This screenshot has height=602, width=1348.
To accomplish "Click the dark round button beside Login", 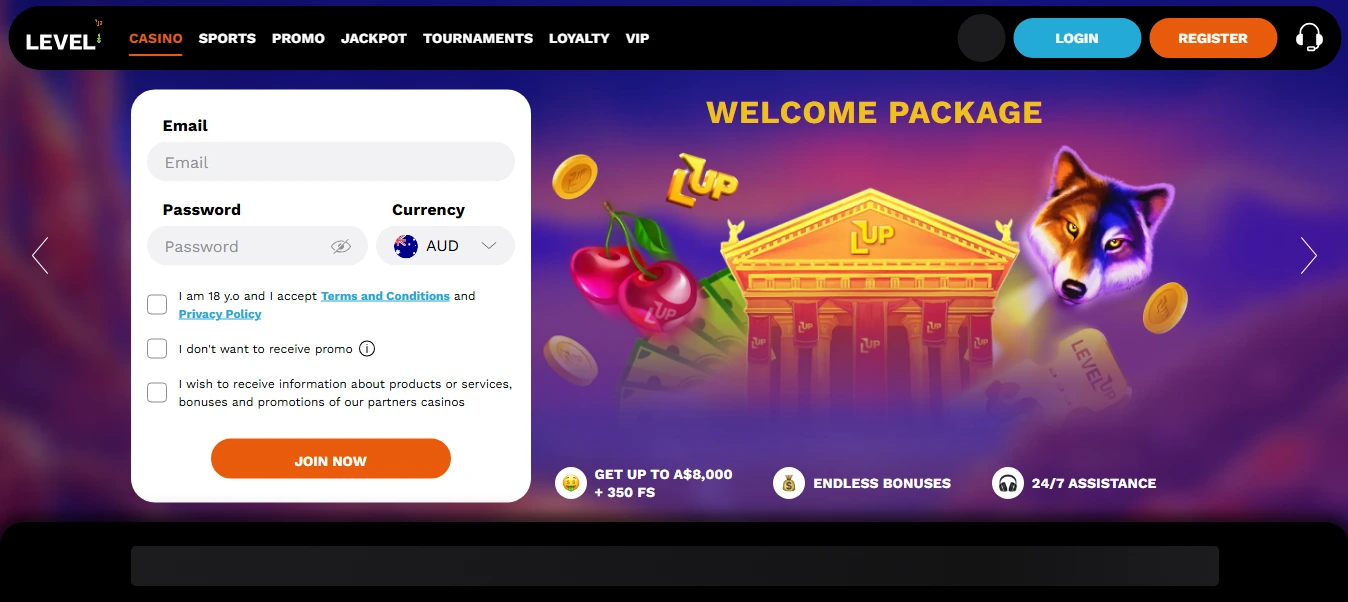I will click(x=981, y=38).
